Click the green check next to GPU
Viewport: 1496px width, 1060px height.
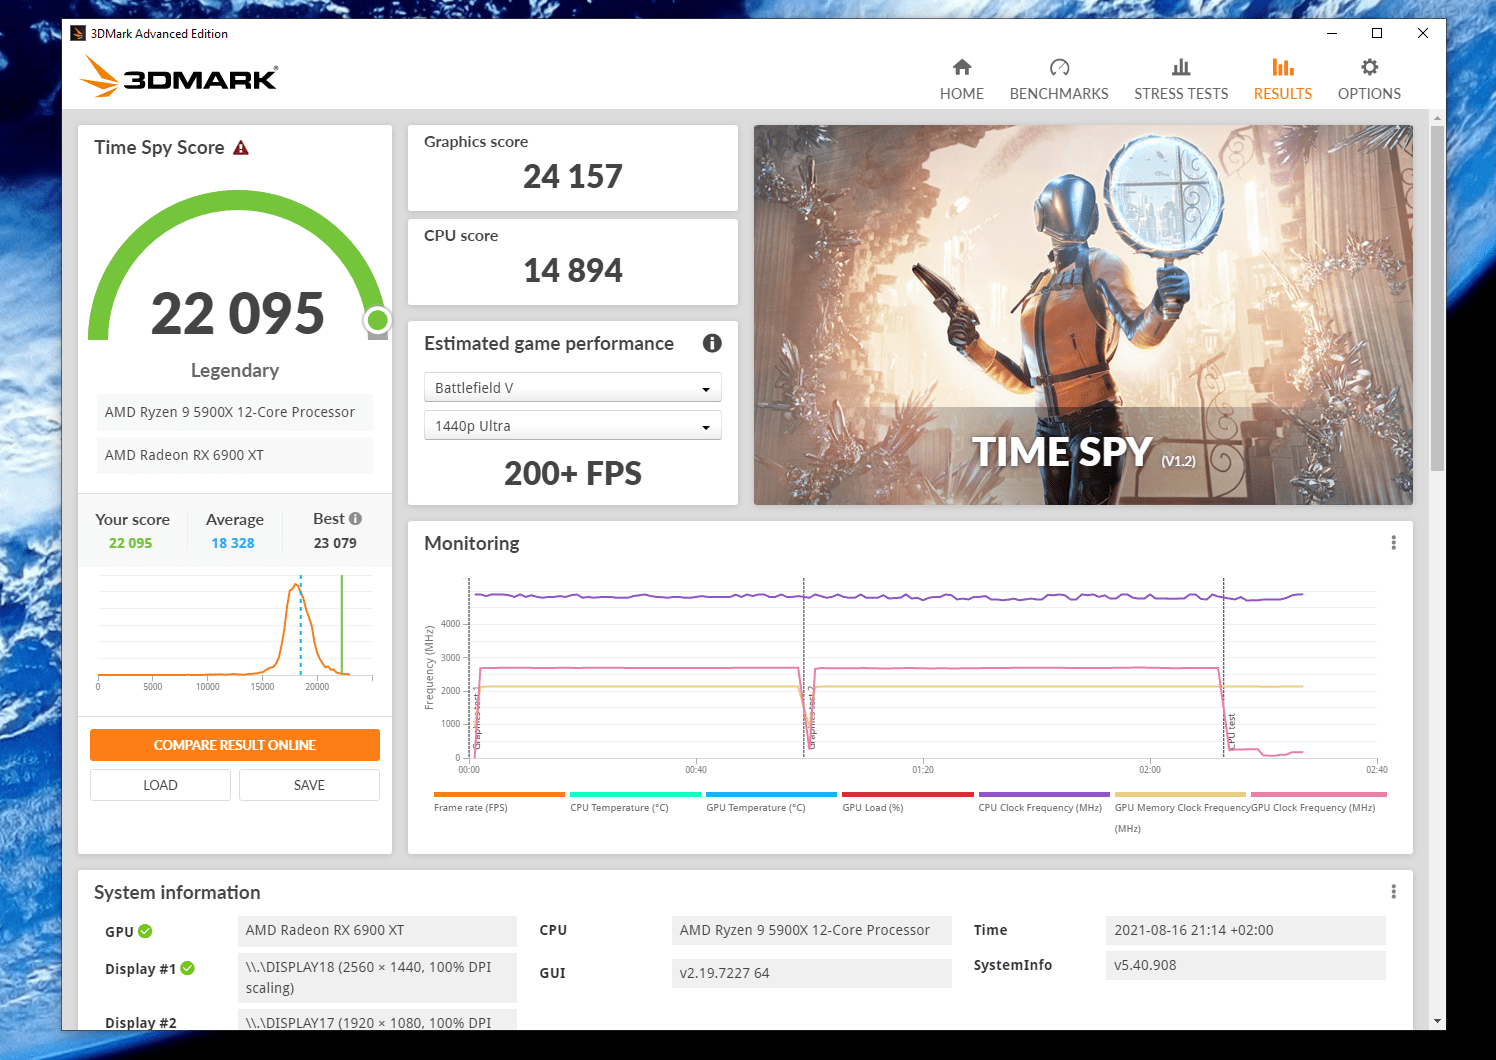pyautogui.click(x=145, y=931)
